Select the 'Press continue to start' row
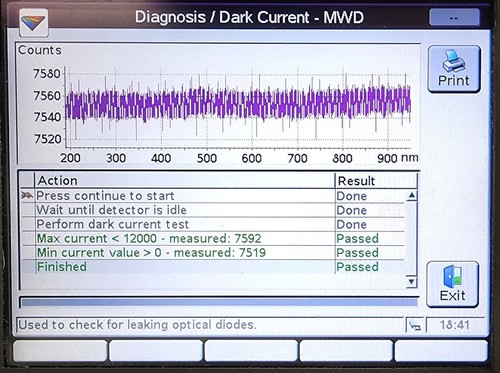This screenshot has width=500, height=373. [212, 196]
